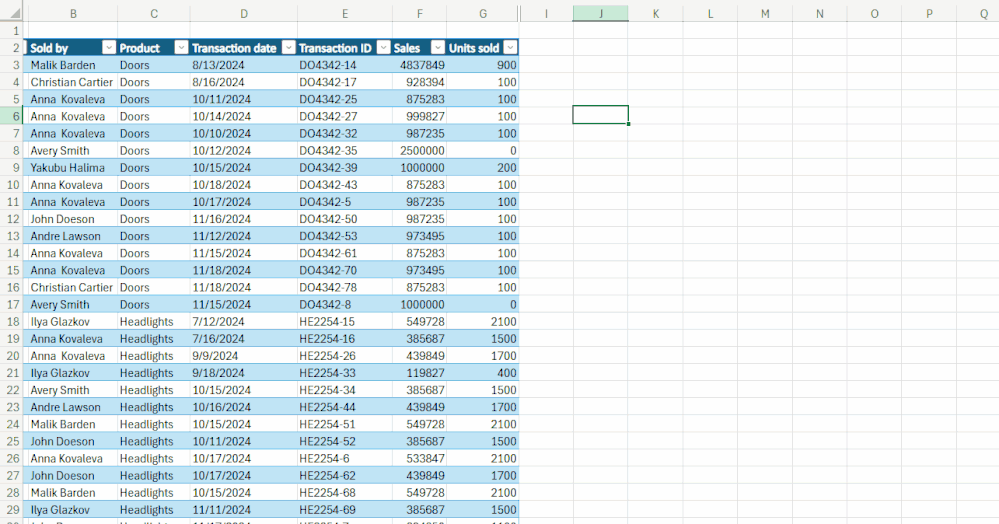Select row header 29

click(13, 509)
